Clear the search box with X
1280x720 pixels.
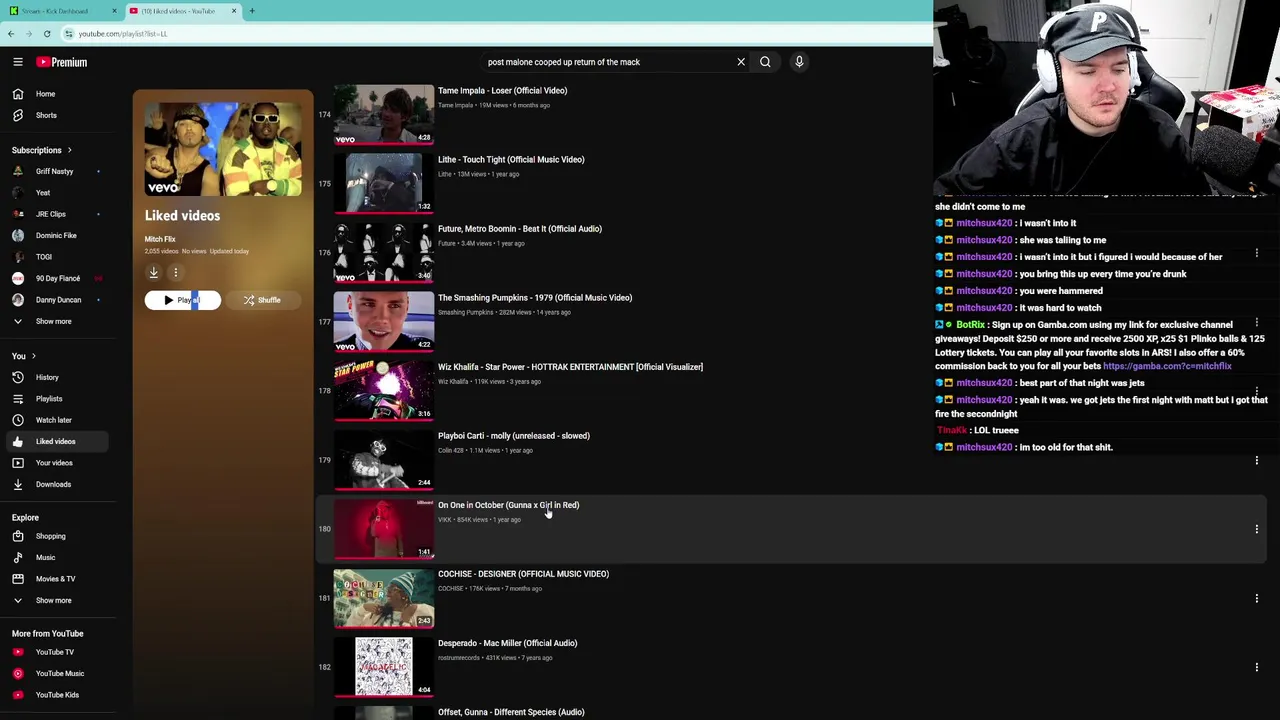pyautogui.click(x=741, y=62)
